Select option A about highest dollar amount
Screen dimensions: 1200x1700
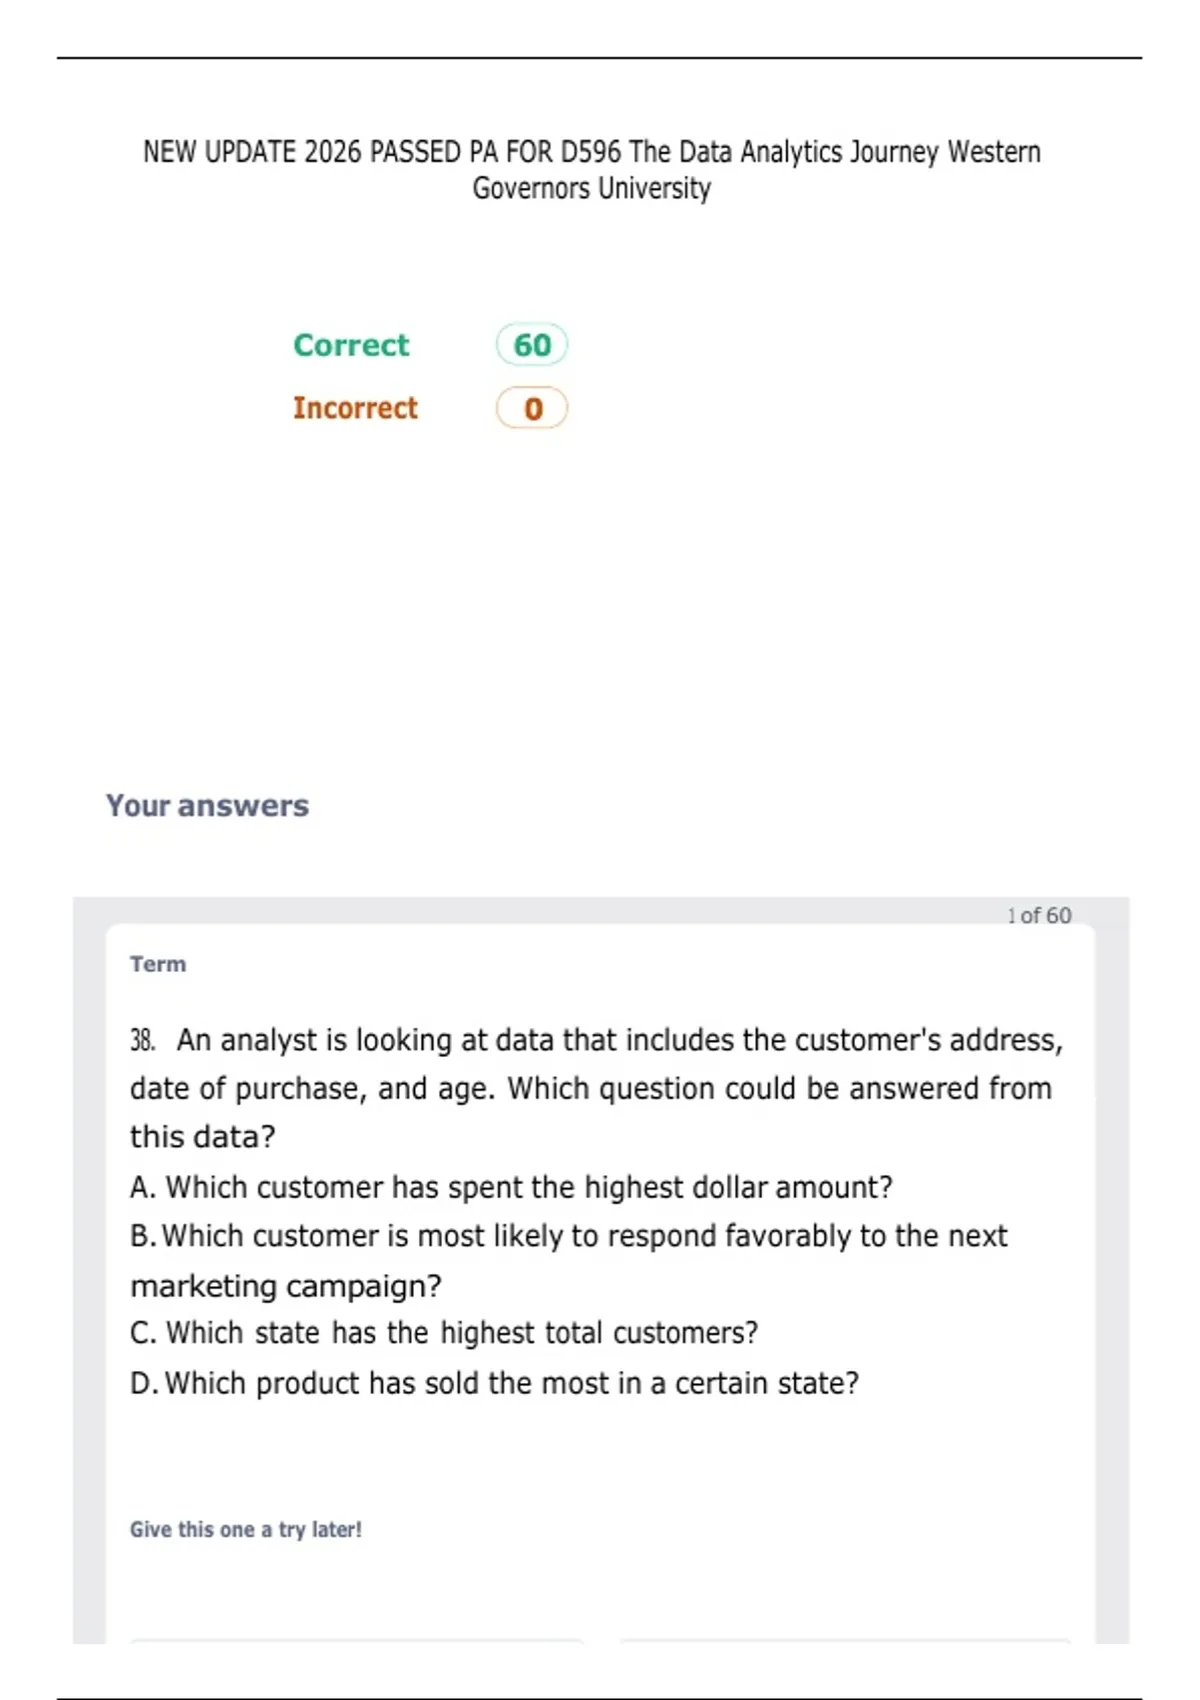tap(511, 1187)
